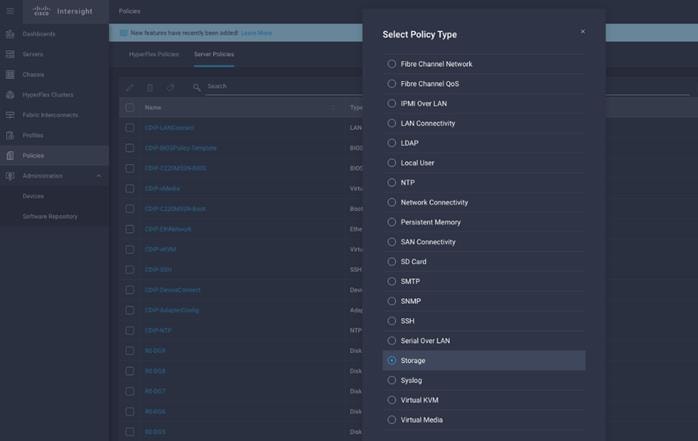
Task: Open the R0-DG8 policy link
Action: pos(155,371)
